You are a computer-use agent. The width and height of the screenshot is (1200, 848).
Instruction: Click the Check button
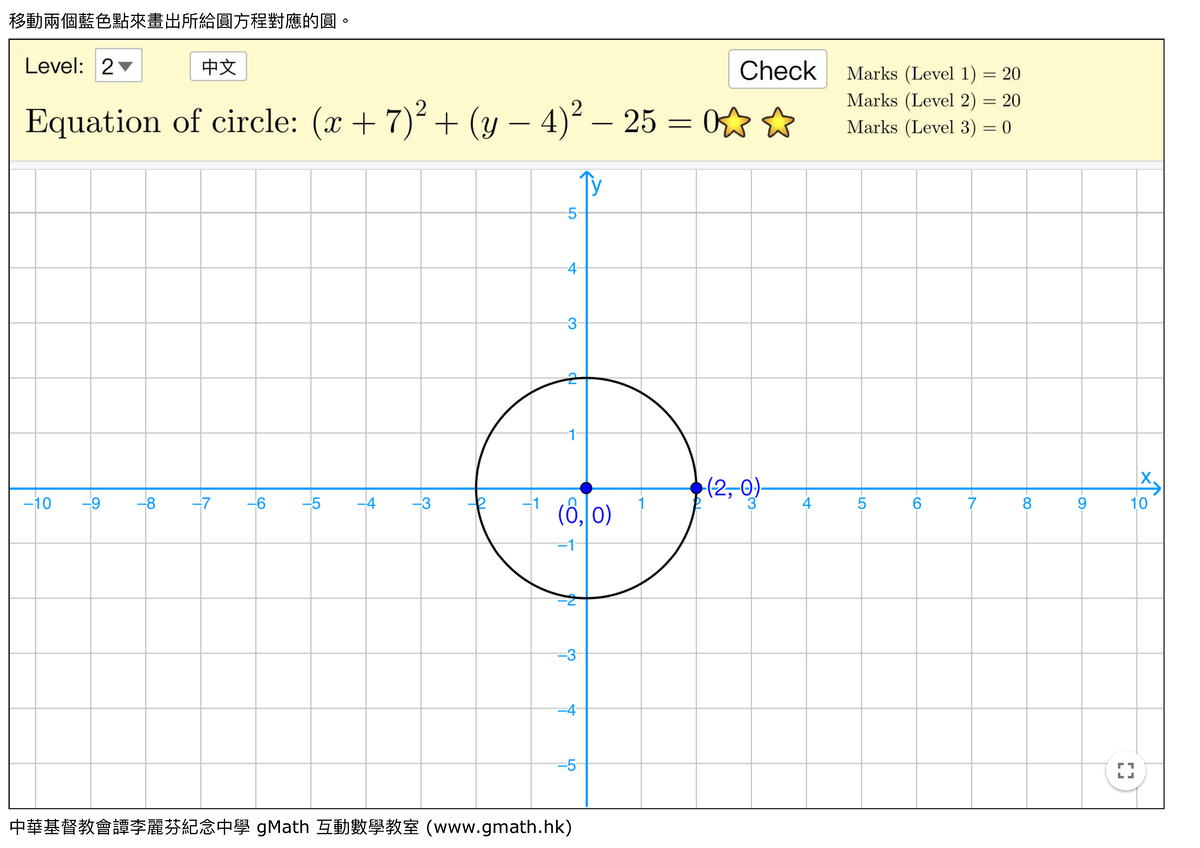[778, 70]
